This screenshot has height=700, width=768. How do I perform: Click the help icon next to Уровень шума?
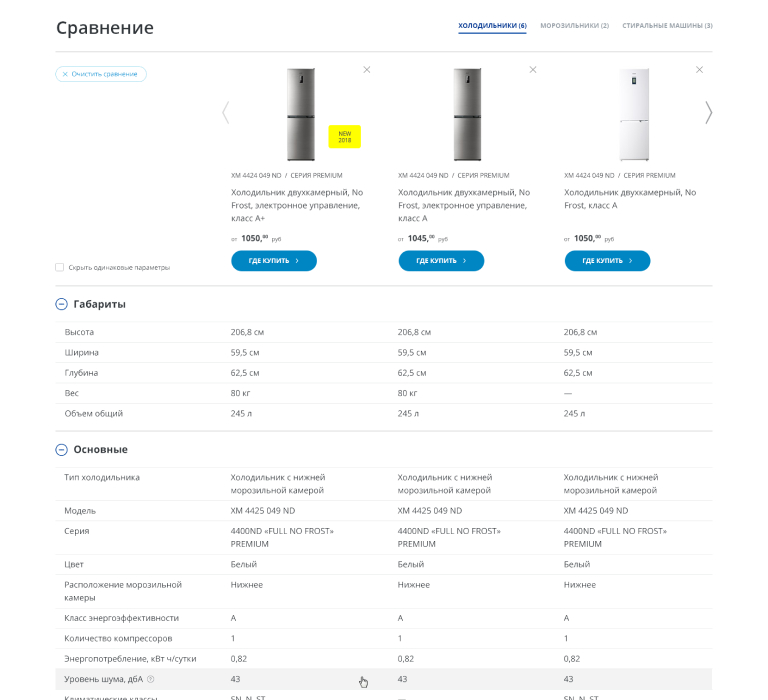point(151,680)
